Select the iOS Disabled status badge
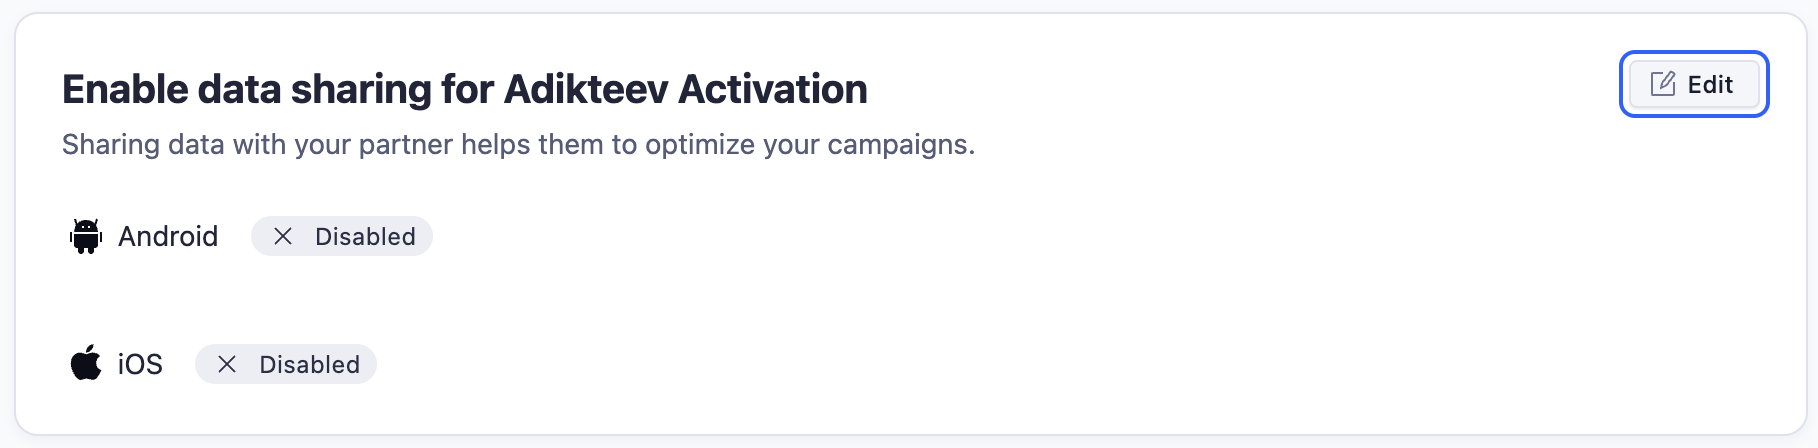 click(x=285, y=364)
